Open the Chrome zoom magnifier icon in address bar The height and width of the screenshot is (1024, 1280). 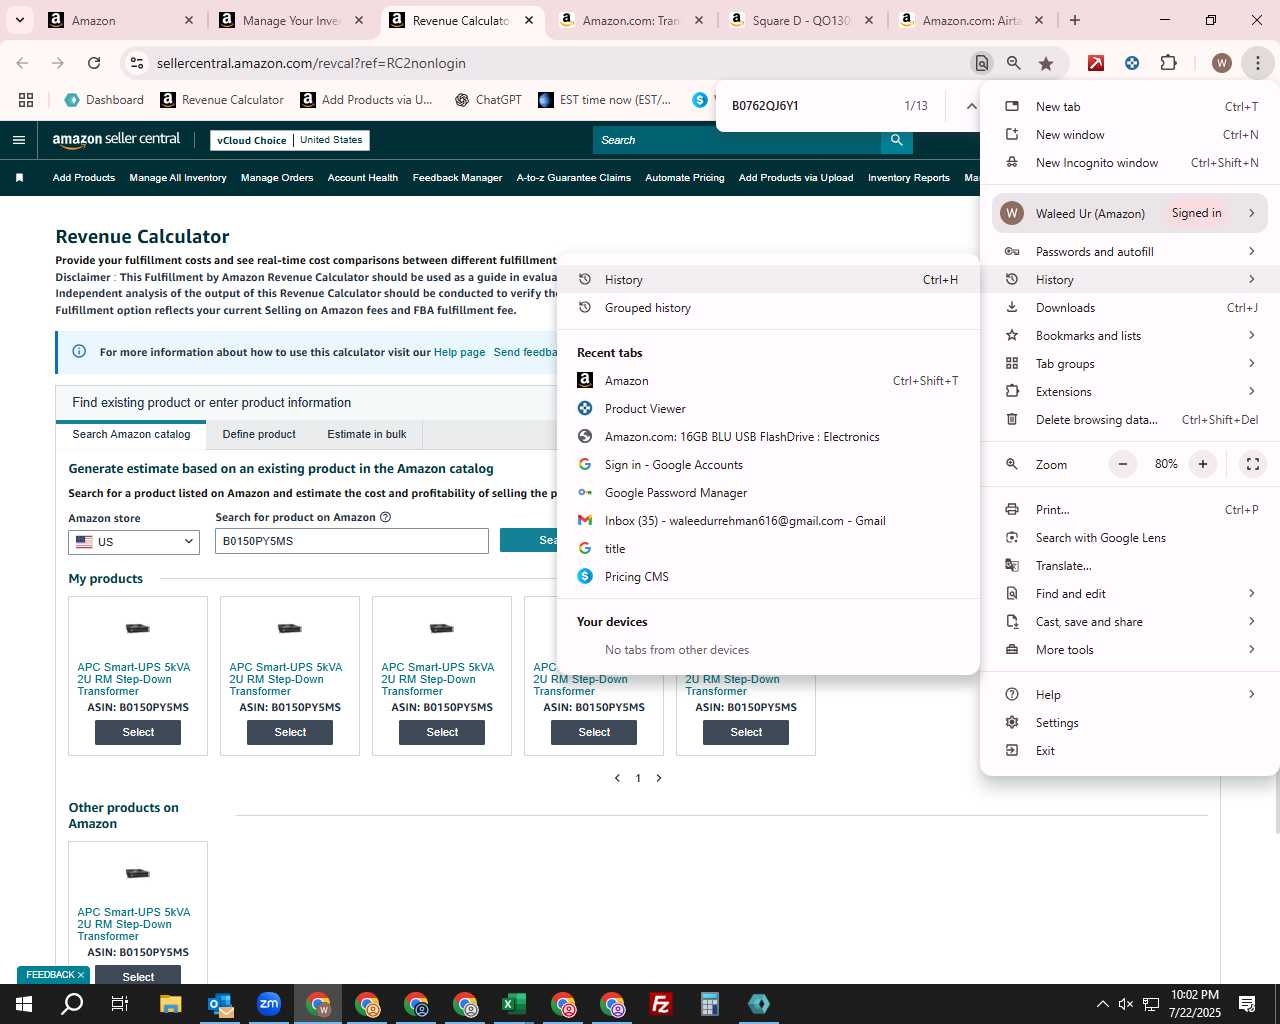[1014, 63]
